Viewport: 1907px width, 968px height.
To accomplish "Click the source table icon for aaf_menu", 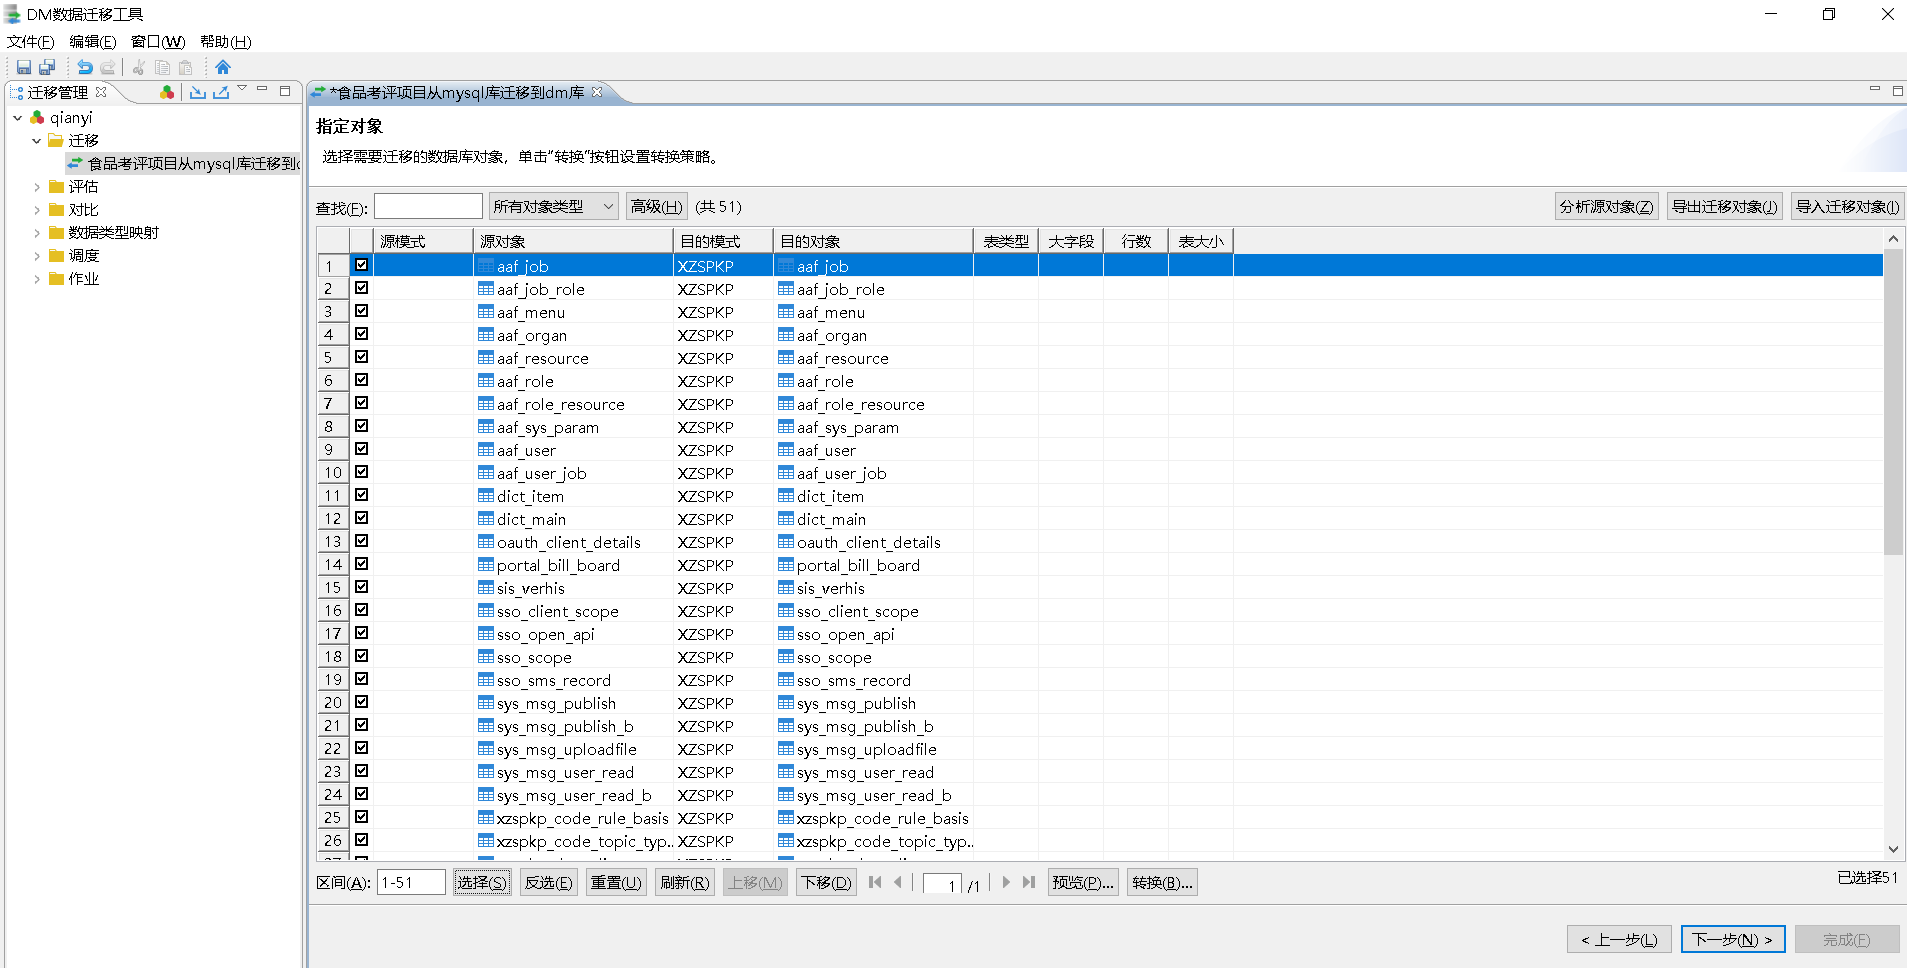I will tap(486, 312).
